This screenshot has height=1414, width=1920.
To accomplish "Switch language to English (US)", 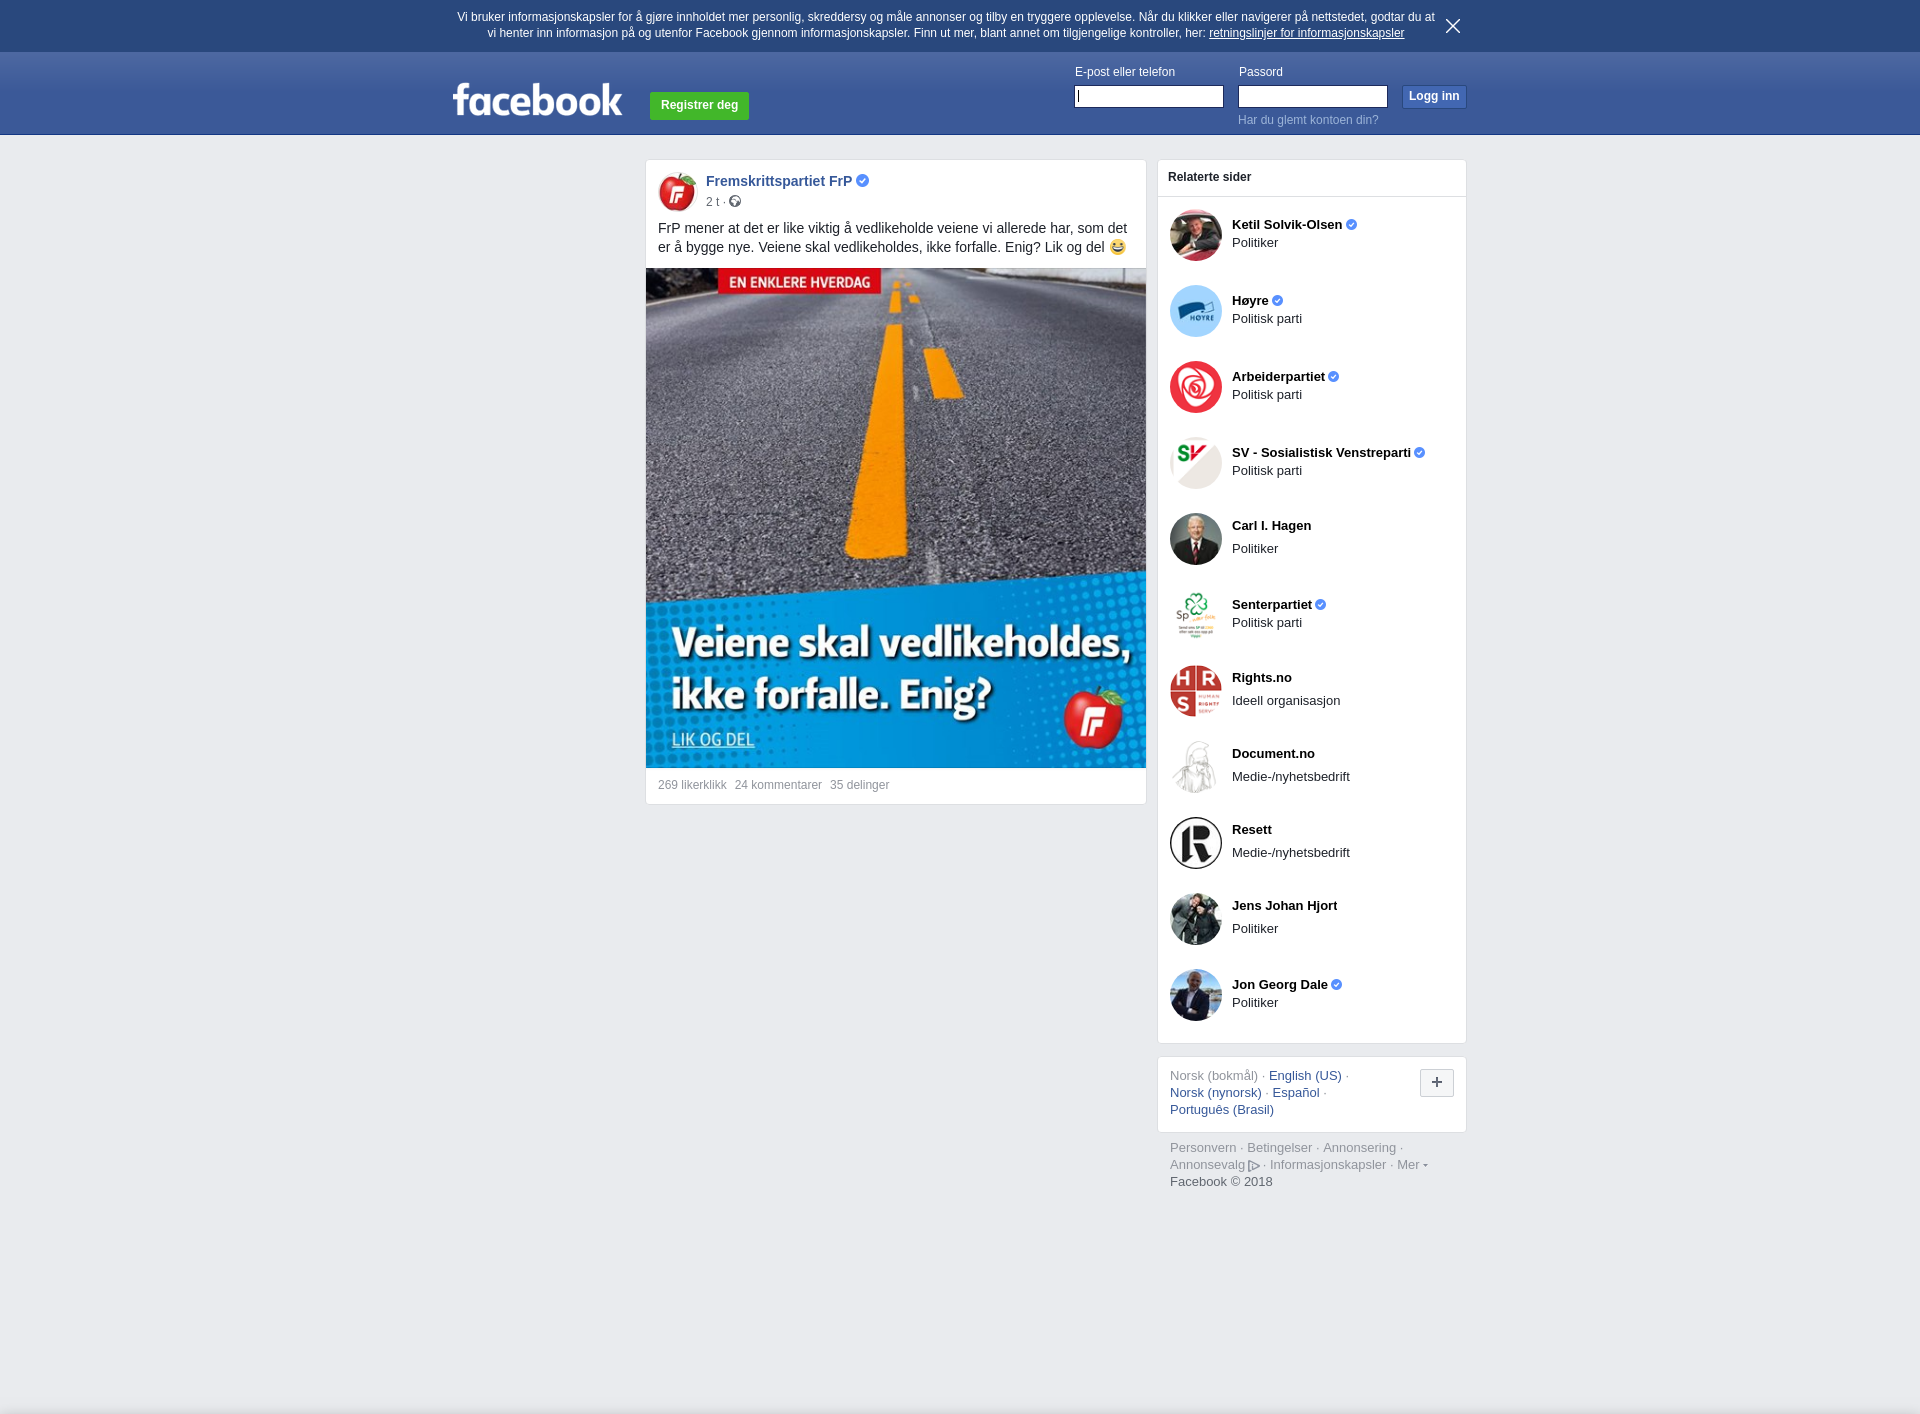I will click(1305, 1076).
